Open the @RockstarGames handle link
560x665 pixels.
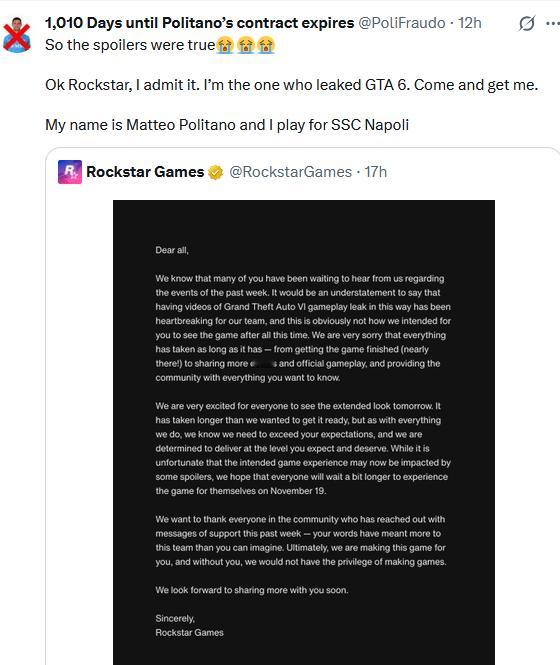[x=291, y=172]
